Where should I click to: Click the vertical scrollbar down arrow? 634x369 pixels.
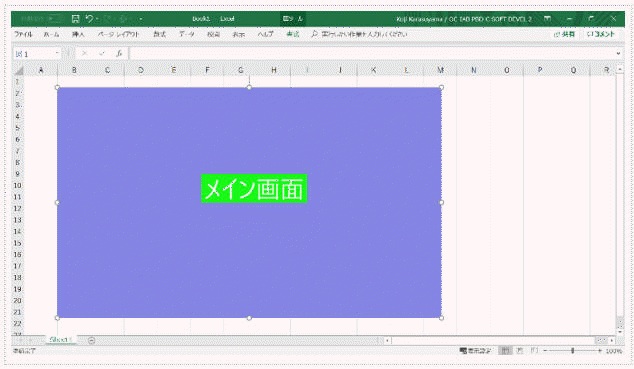pyautogui.click(x=620, y=332)
